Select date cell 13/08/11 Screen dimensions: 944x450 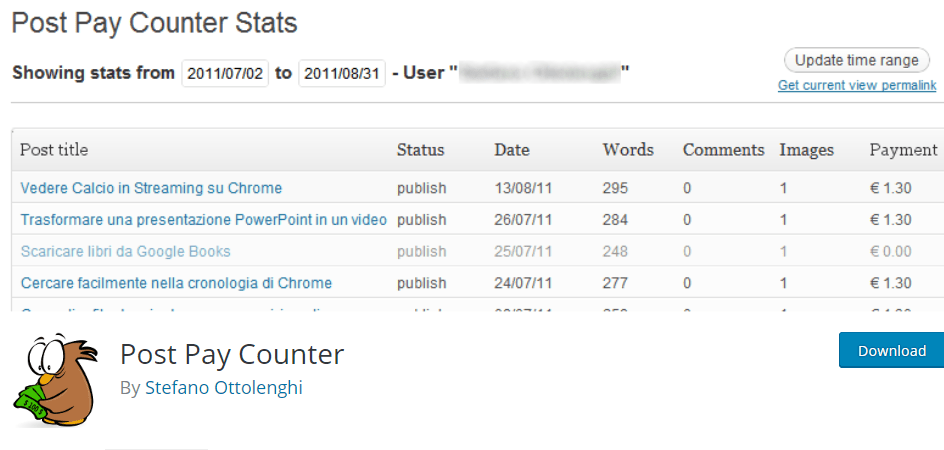pos(523,189)
